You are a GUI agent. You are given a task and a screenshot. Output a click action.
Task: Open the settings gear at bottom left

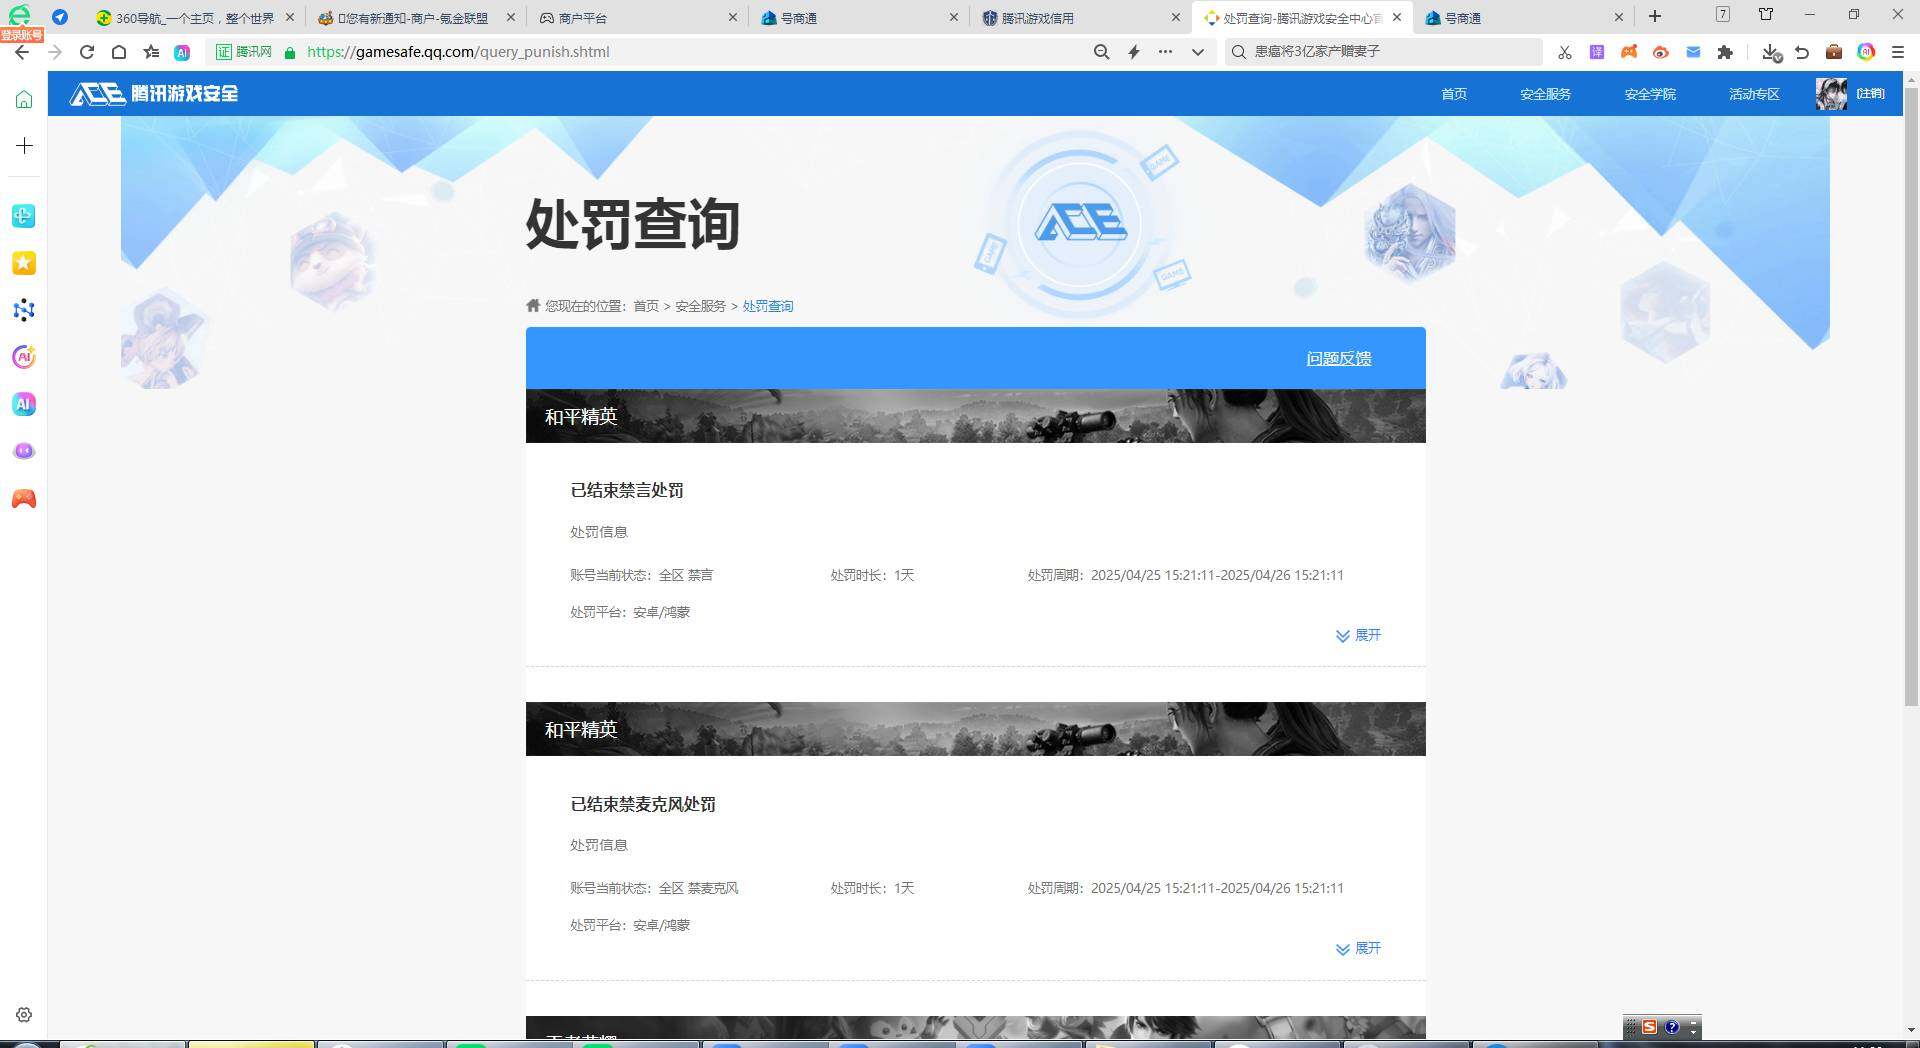pos(23,1014)
